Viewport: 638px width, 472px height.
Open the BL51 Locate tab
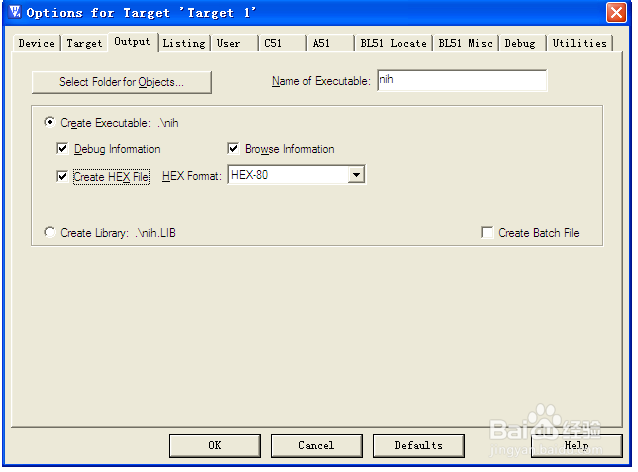pyautogui.click(x=393, y=43)
